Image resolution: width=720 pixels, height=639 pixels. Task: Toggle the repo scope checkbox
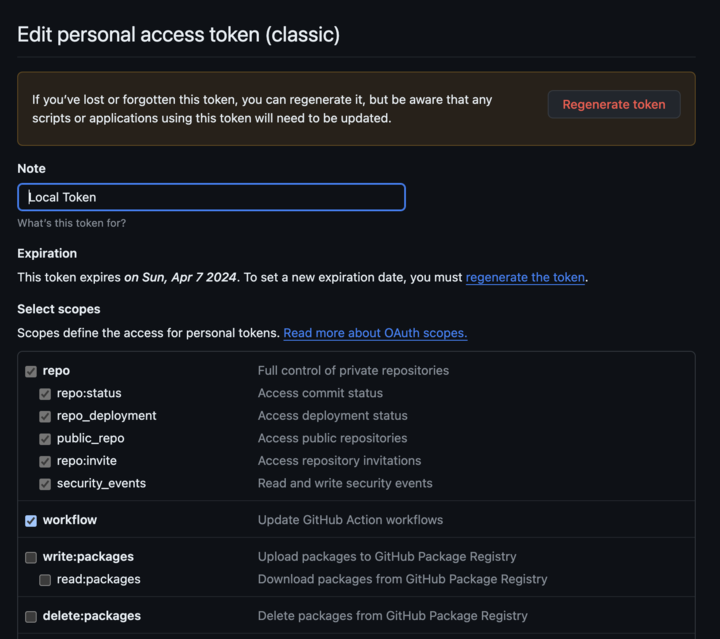click(x=31, y=371)
